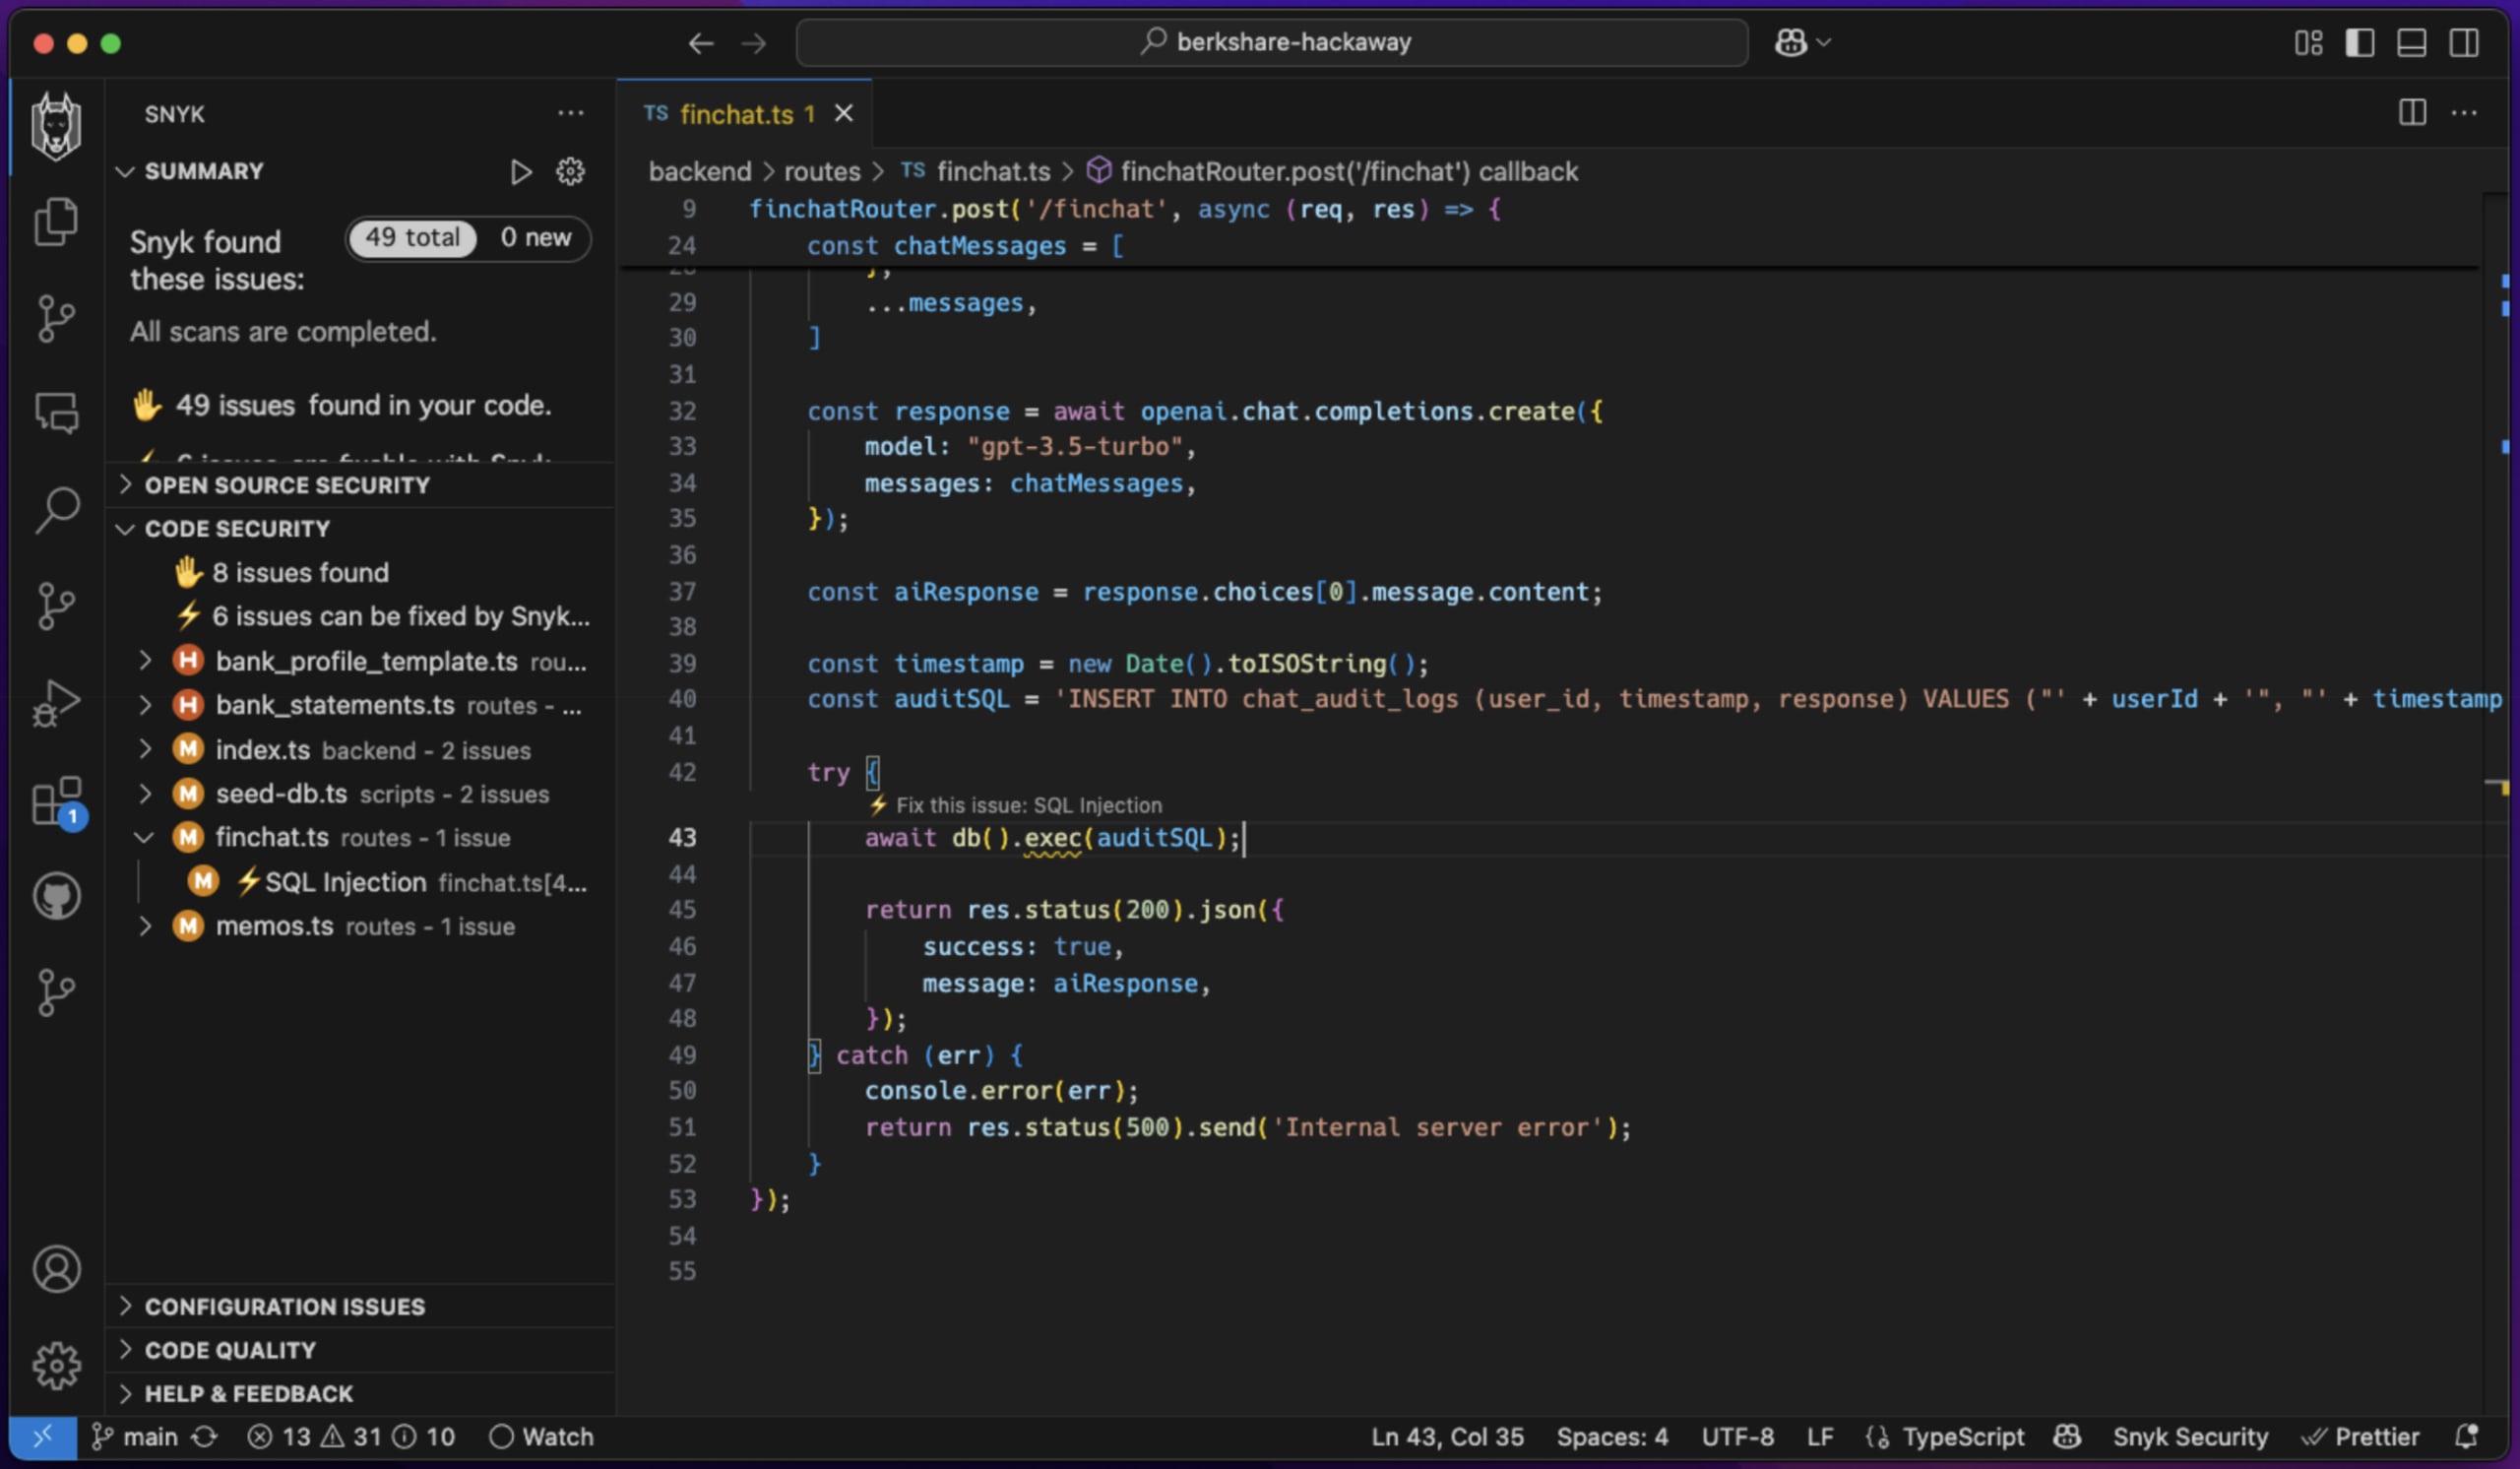Open notifications bell in status bar
This screenshot has width=2520, height=1469.
coord(2467,1437)
